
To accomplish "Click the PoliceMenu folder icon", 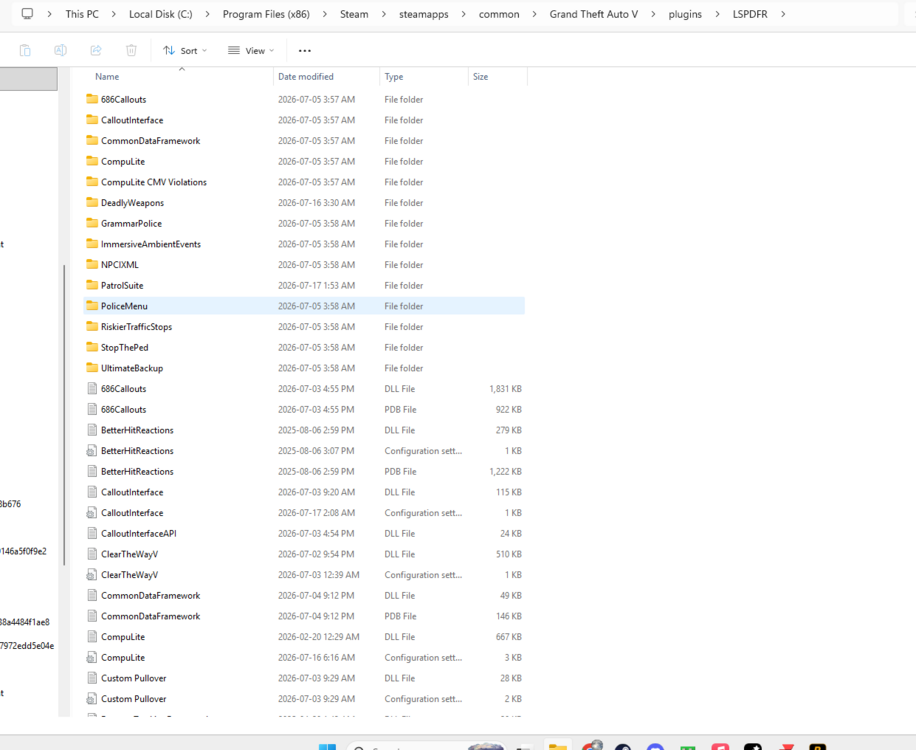I will point(92,305).
